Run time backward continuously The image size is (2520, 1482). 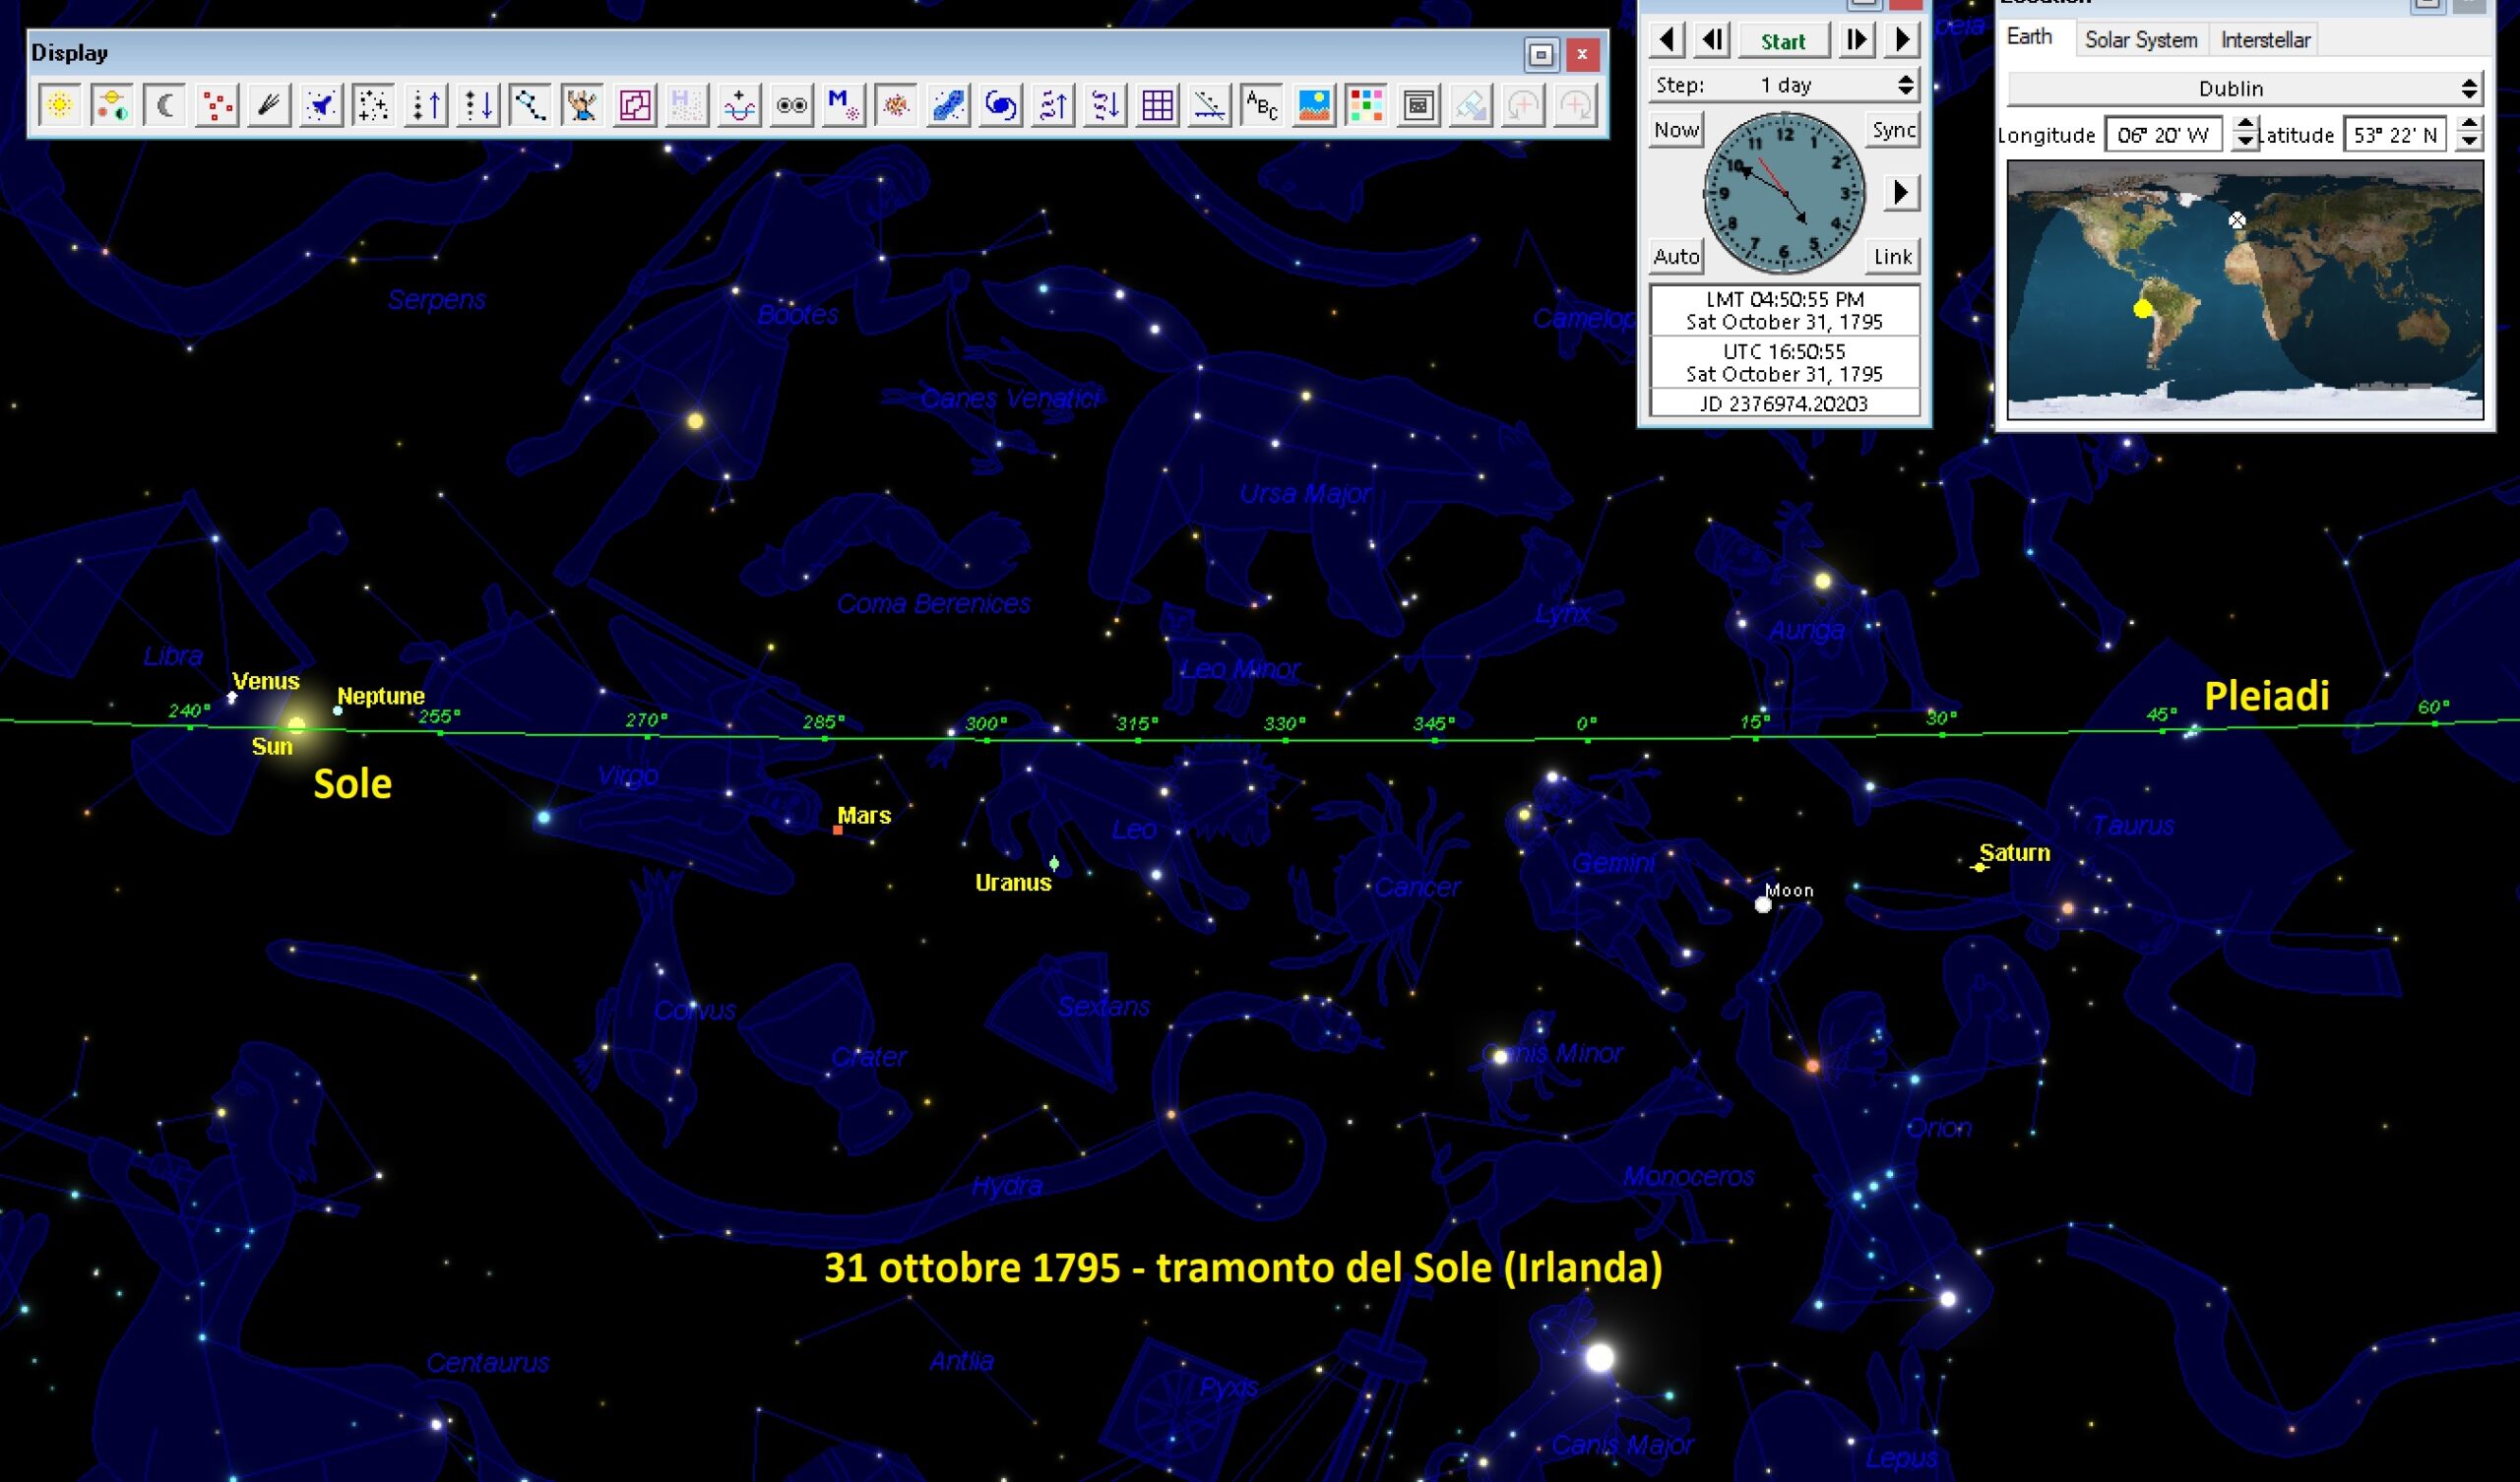(1667, 40)
